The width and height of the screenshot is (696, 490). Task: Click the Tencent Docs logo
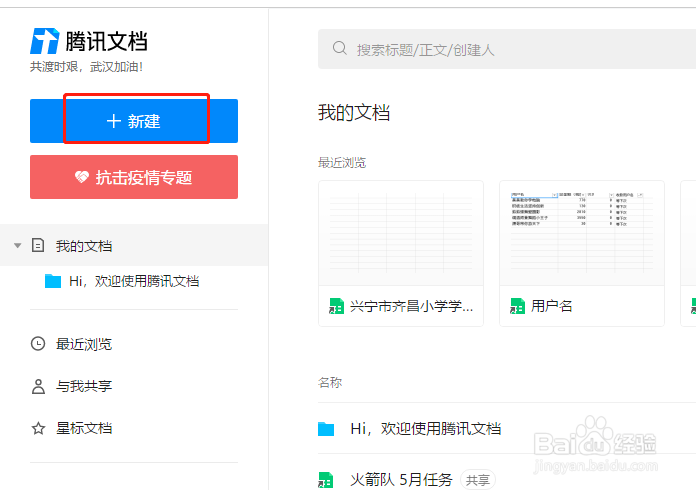(x=88, y=41)
